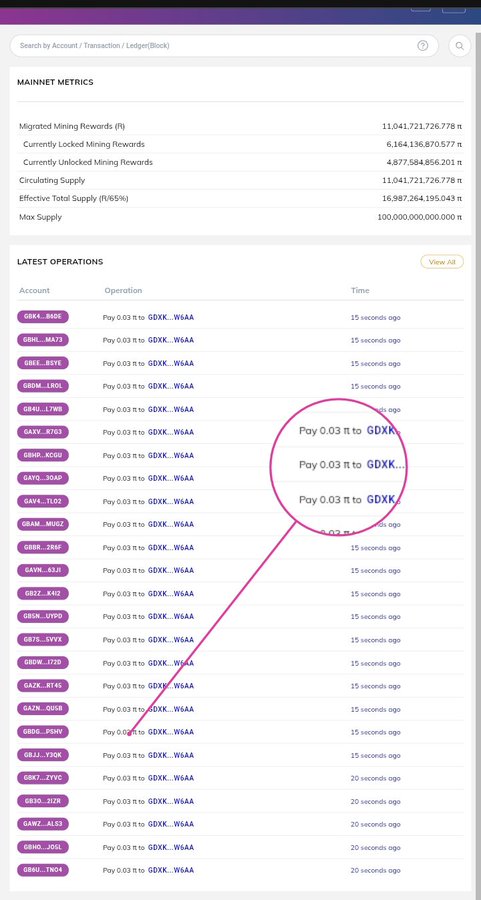Open account badge GAV4...TLO2
This screenshot has width=481, height=900.
[43, 501]
